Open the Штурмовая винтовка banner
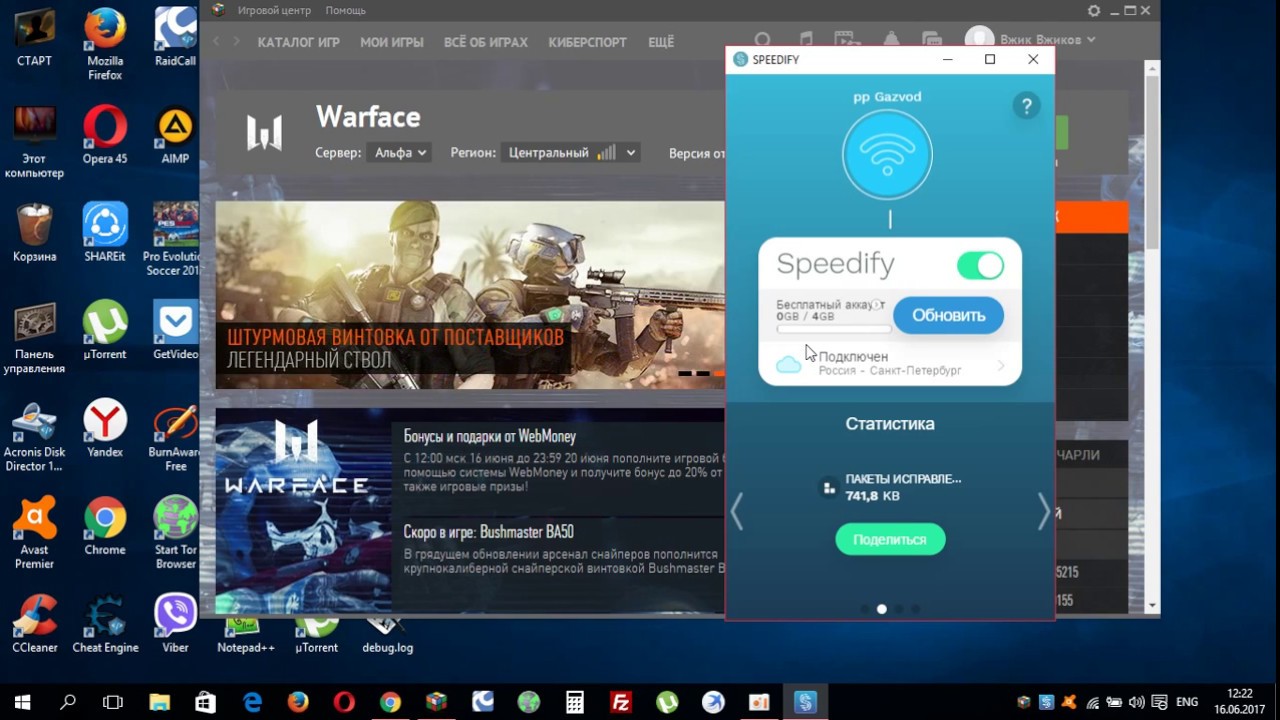This screenshot has width=1280, height=720. click(x=470, y=295)
